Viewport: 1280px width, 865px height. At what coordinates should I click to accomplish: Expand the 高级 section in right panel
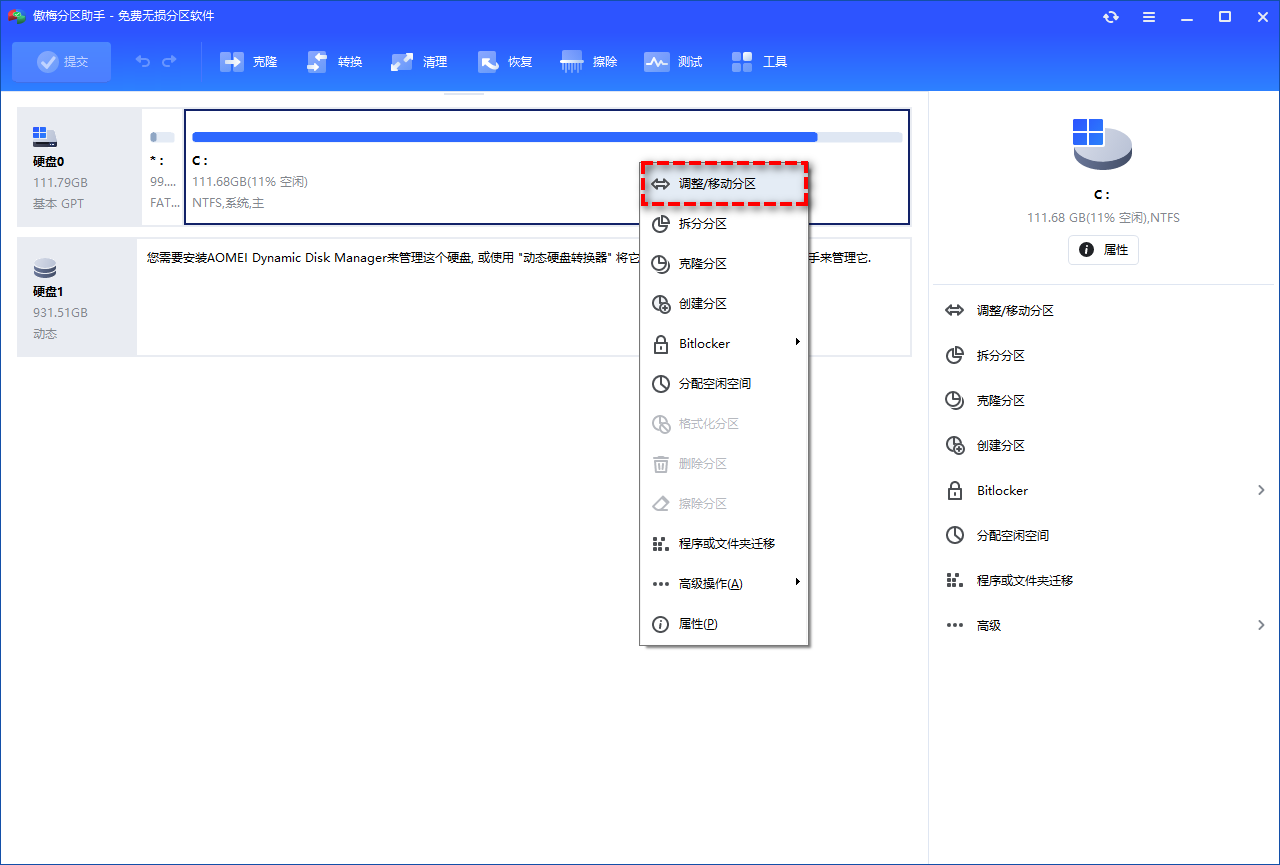pyautogui.click(x=1105, y=625)
